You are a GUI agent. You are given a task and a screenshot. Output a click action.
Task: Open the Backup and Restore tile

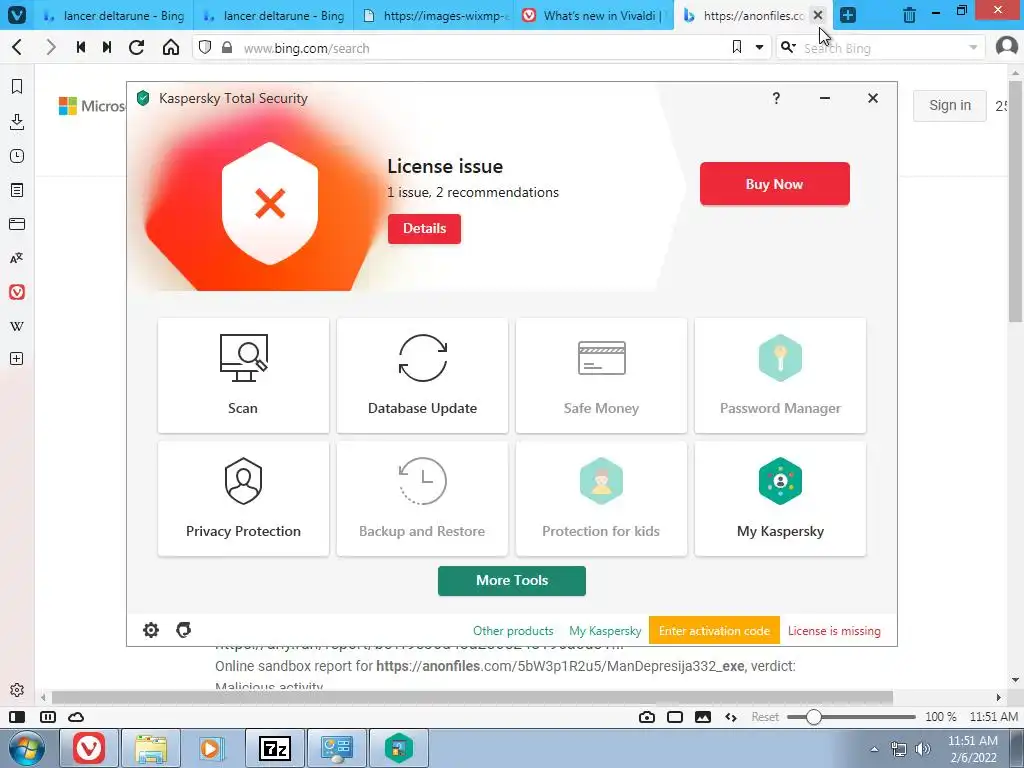pos(422,499)
